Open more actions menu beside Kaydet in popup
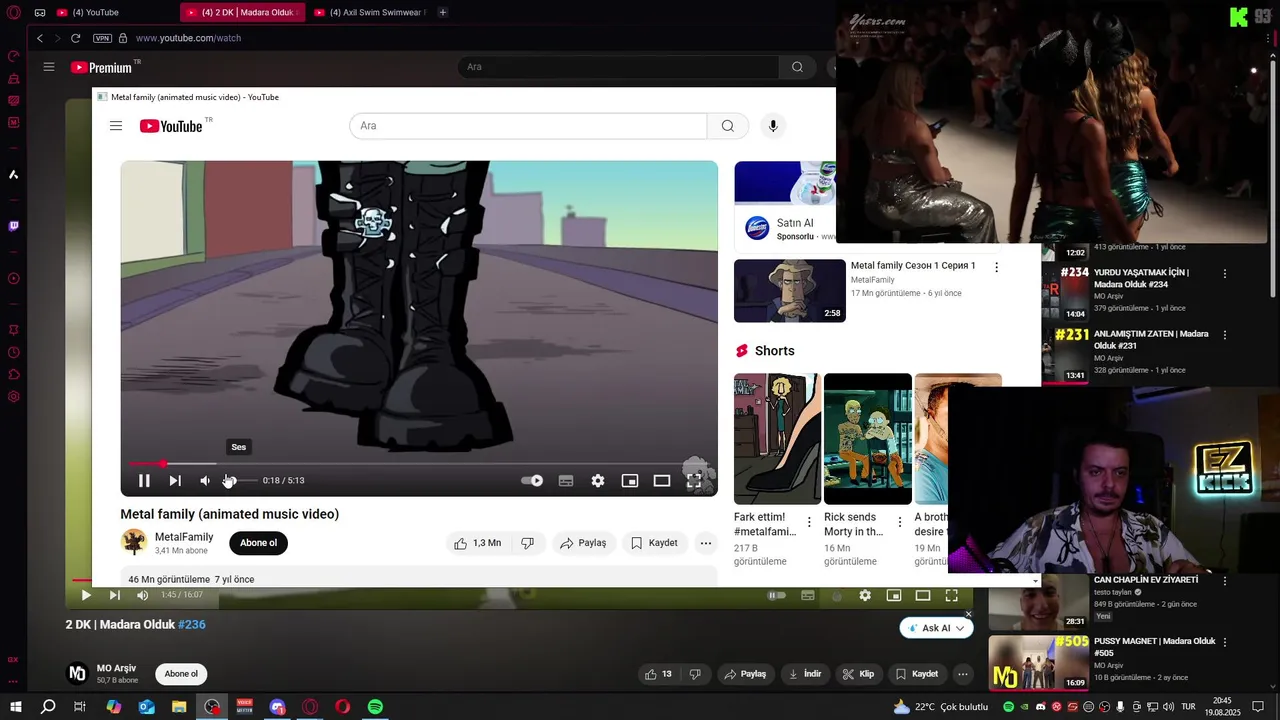 click(706, 543)
